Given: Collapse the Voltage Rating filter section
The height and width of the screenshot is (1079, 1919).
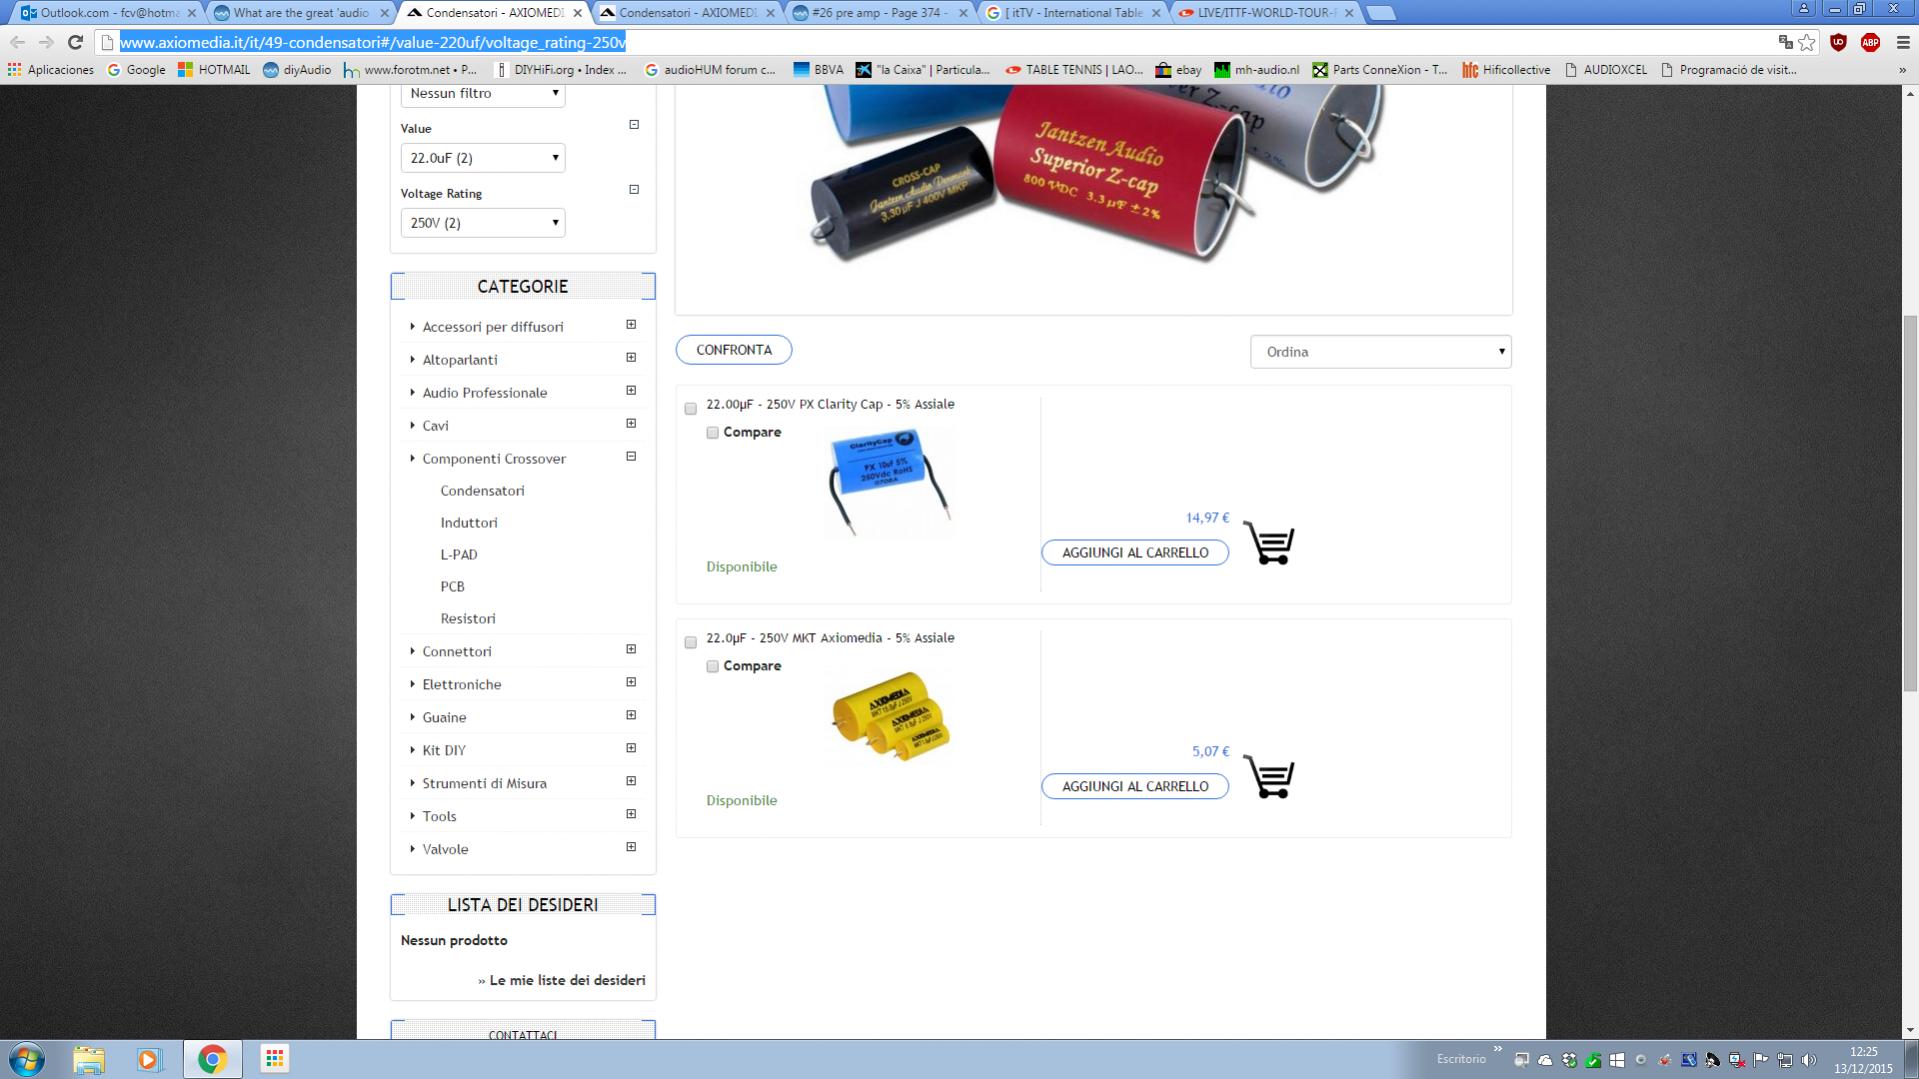Looking at the screenshot, I should 634,190.
